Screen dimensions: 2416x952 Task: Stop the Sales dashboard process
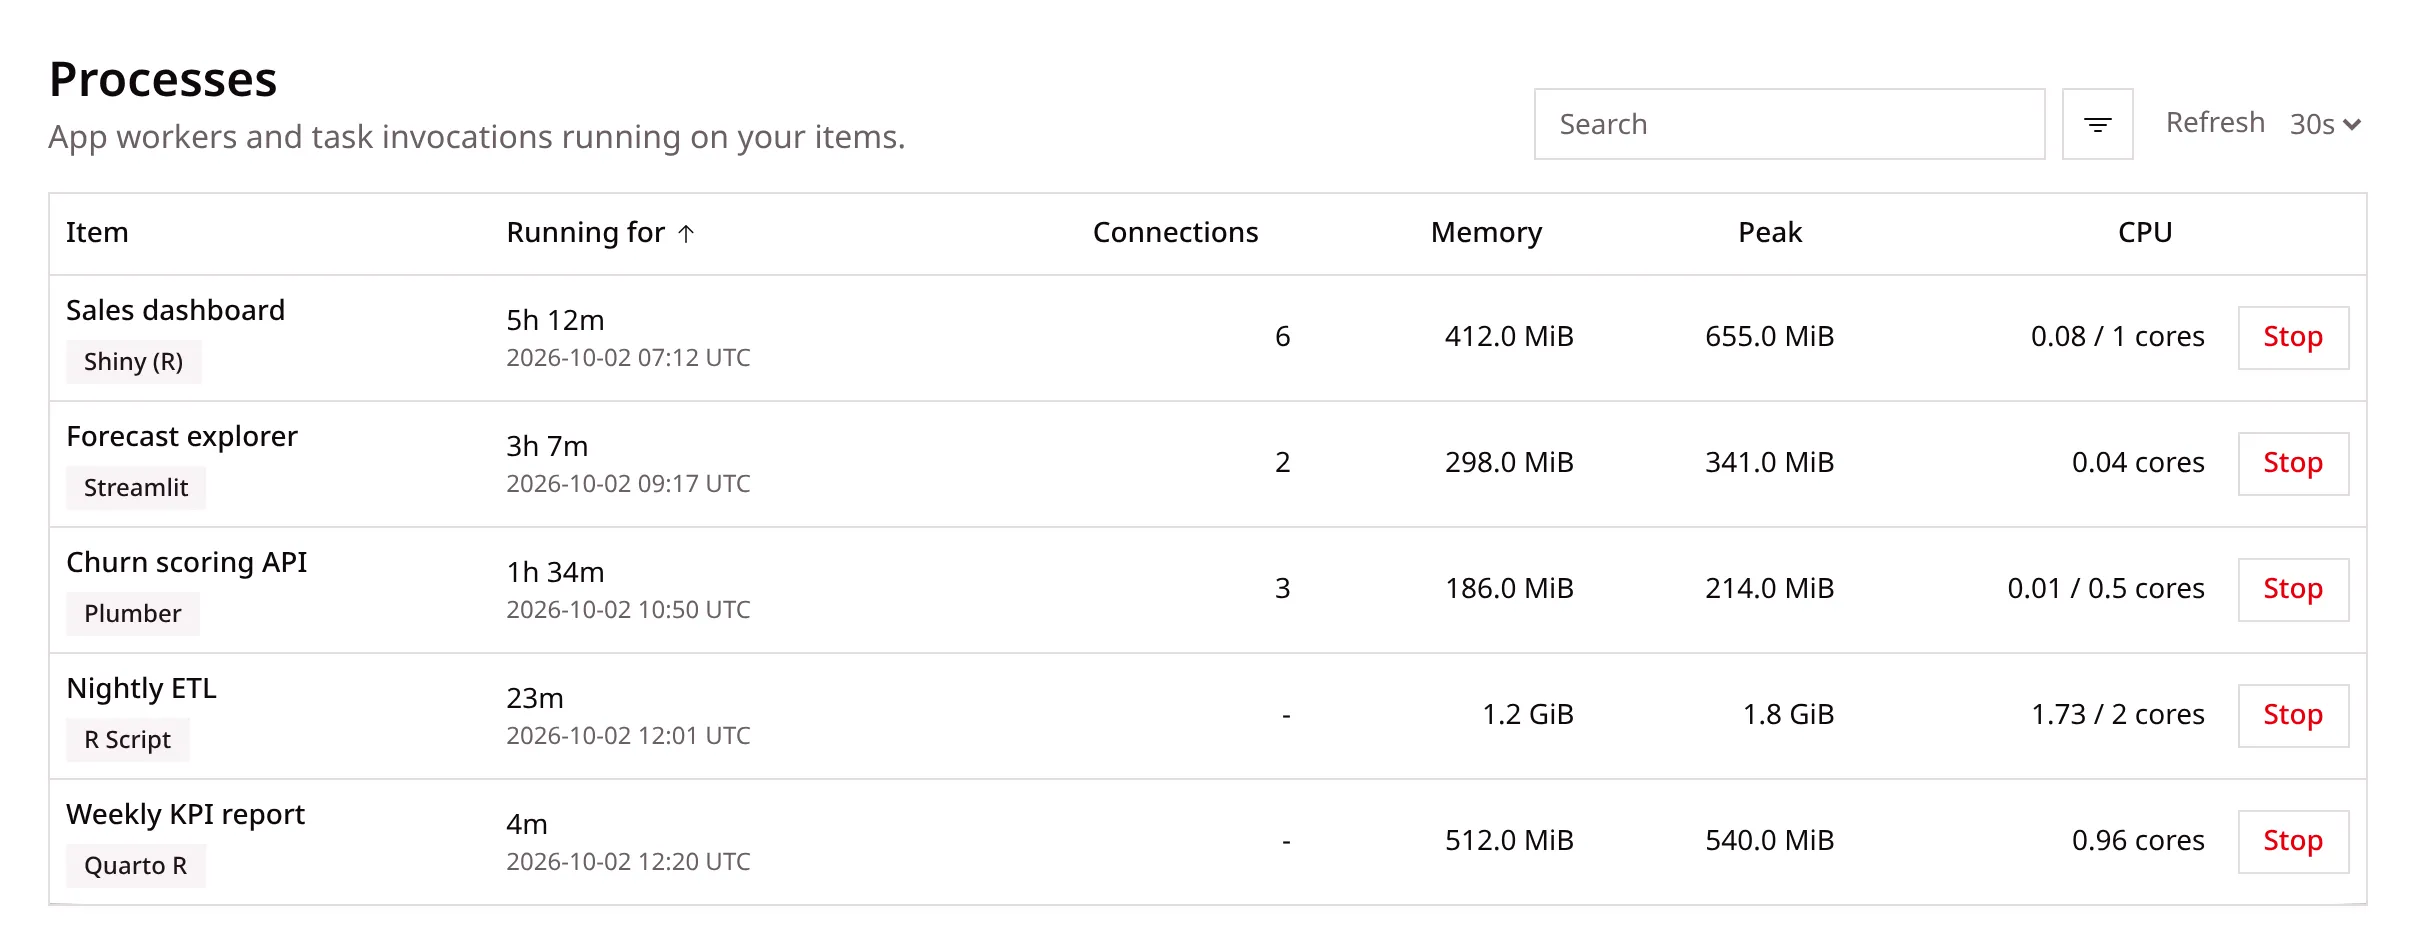pos(2293,337)
